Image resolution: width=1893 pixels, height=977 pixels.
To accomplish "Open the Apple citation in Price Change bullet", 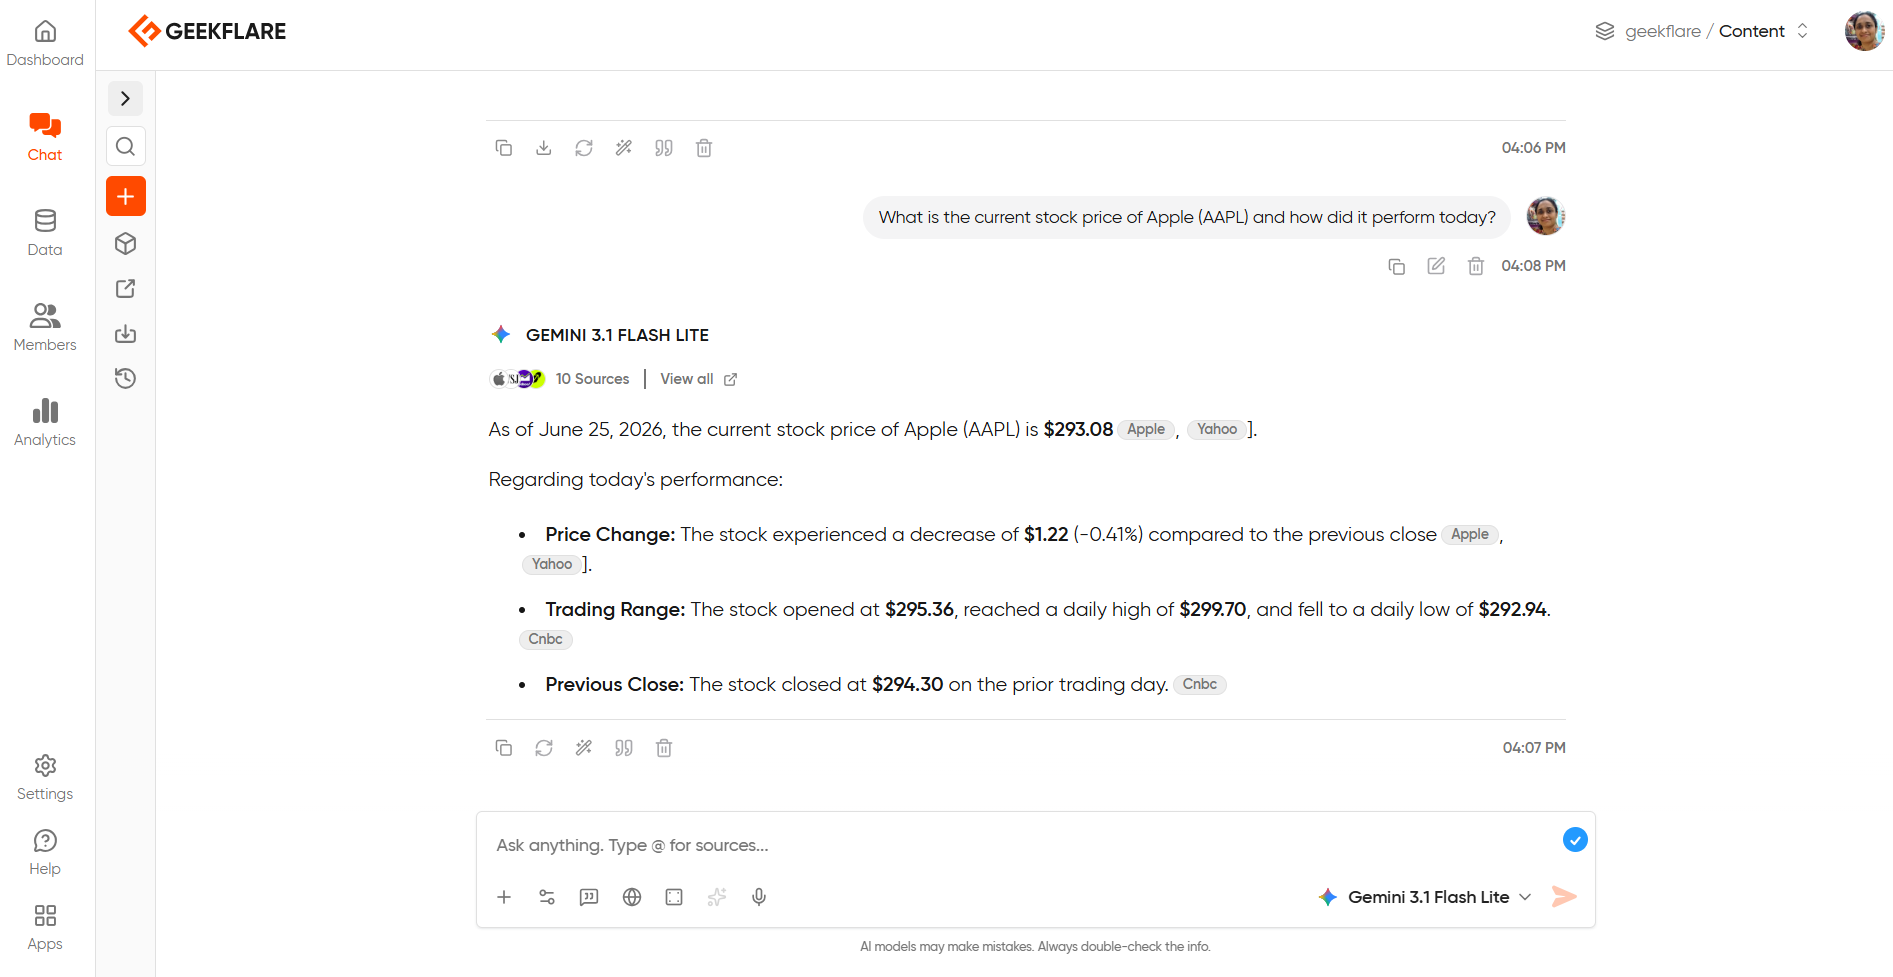I will click(x=1470, y=534).
